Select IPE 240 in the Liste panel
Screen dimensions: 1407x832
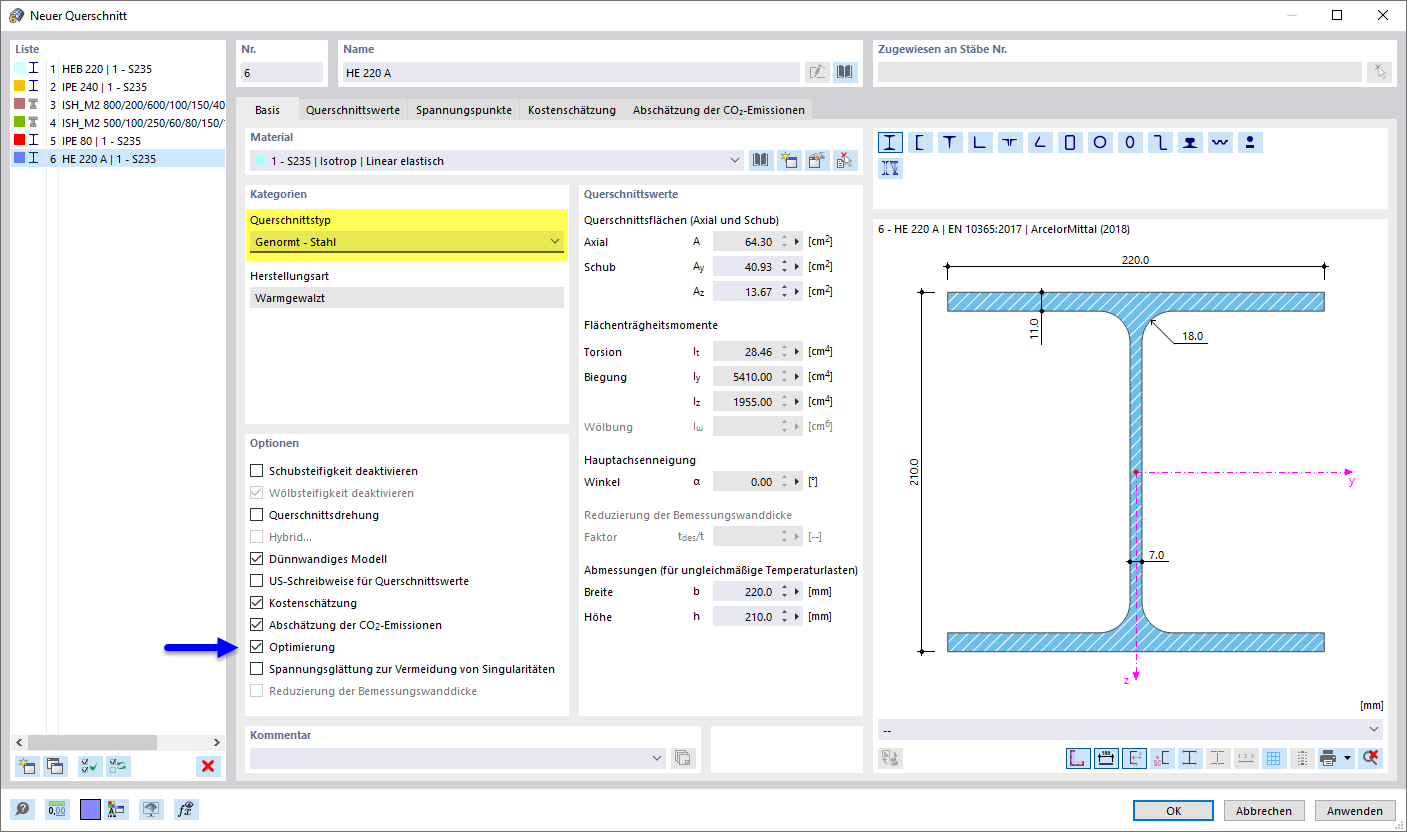click(119, 87)
